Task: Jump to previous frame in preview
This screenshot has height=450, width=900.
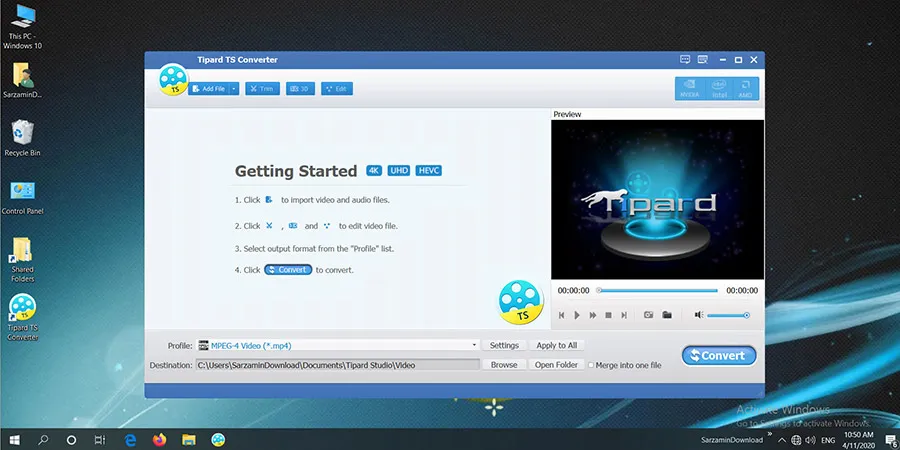Action: pyautogui.click(x=561, y=315)
